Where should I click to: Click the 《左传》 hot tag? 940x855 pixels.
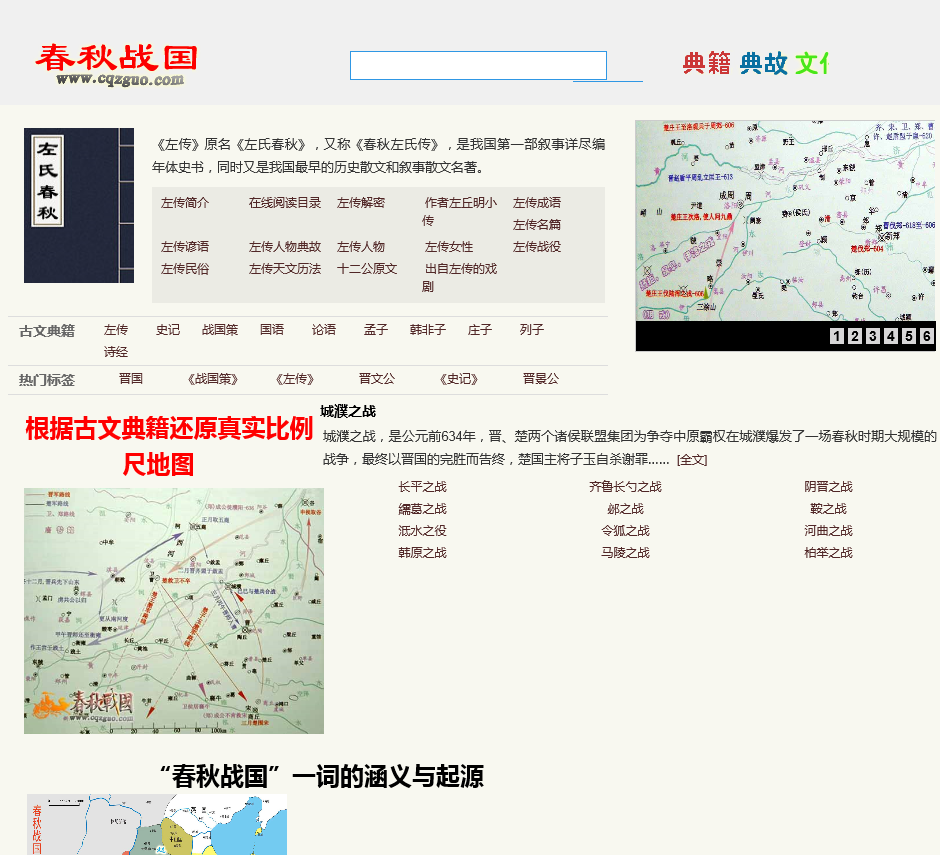point(295,379)
